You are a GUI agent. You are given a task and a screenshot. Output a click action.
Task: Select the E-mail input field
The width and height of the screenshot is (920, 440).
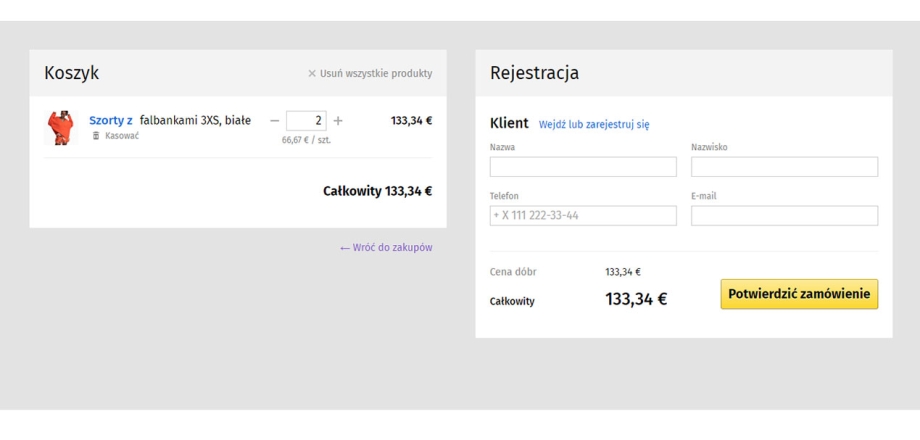784,216
